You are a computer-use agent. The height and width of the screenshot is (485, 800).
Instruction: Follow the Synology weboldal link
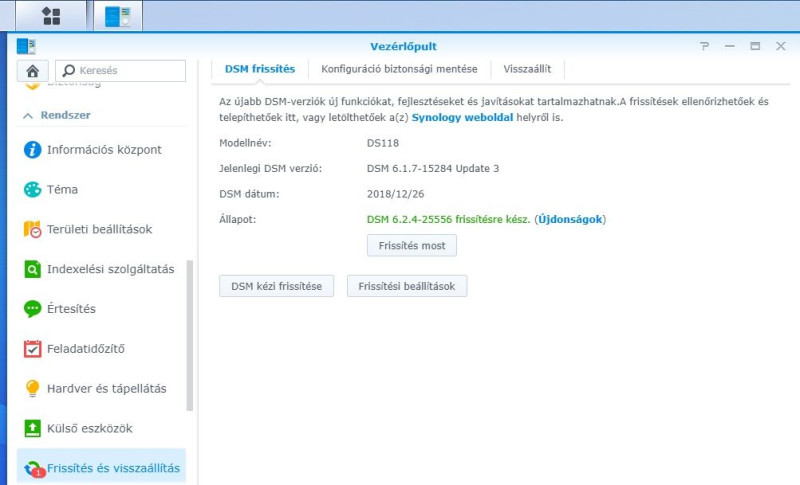(x=462, y=117)
